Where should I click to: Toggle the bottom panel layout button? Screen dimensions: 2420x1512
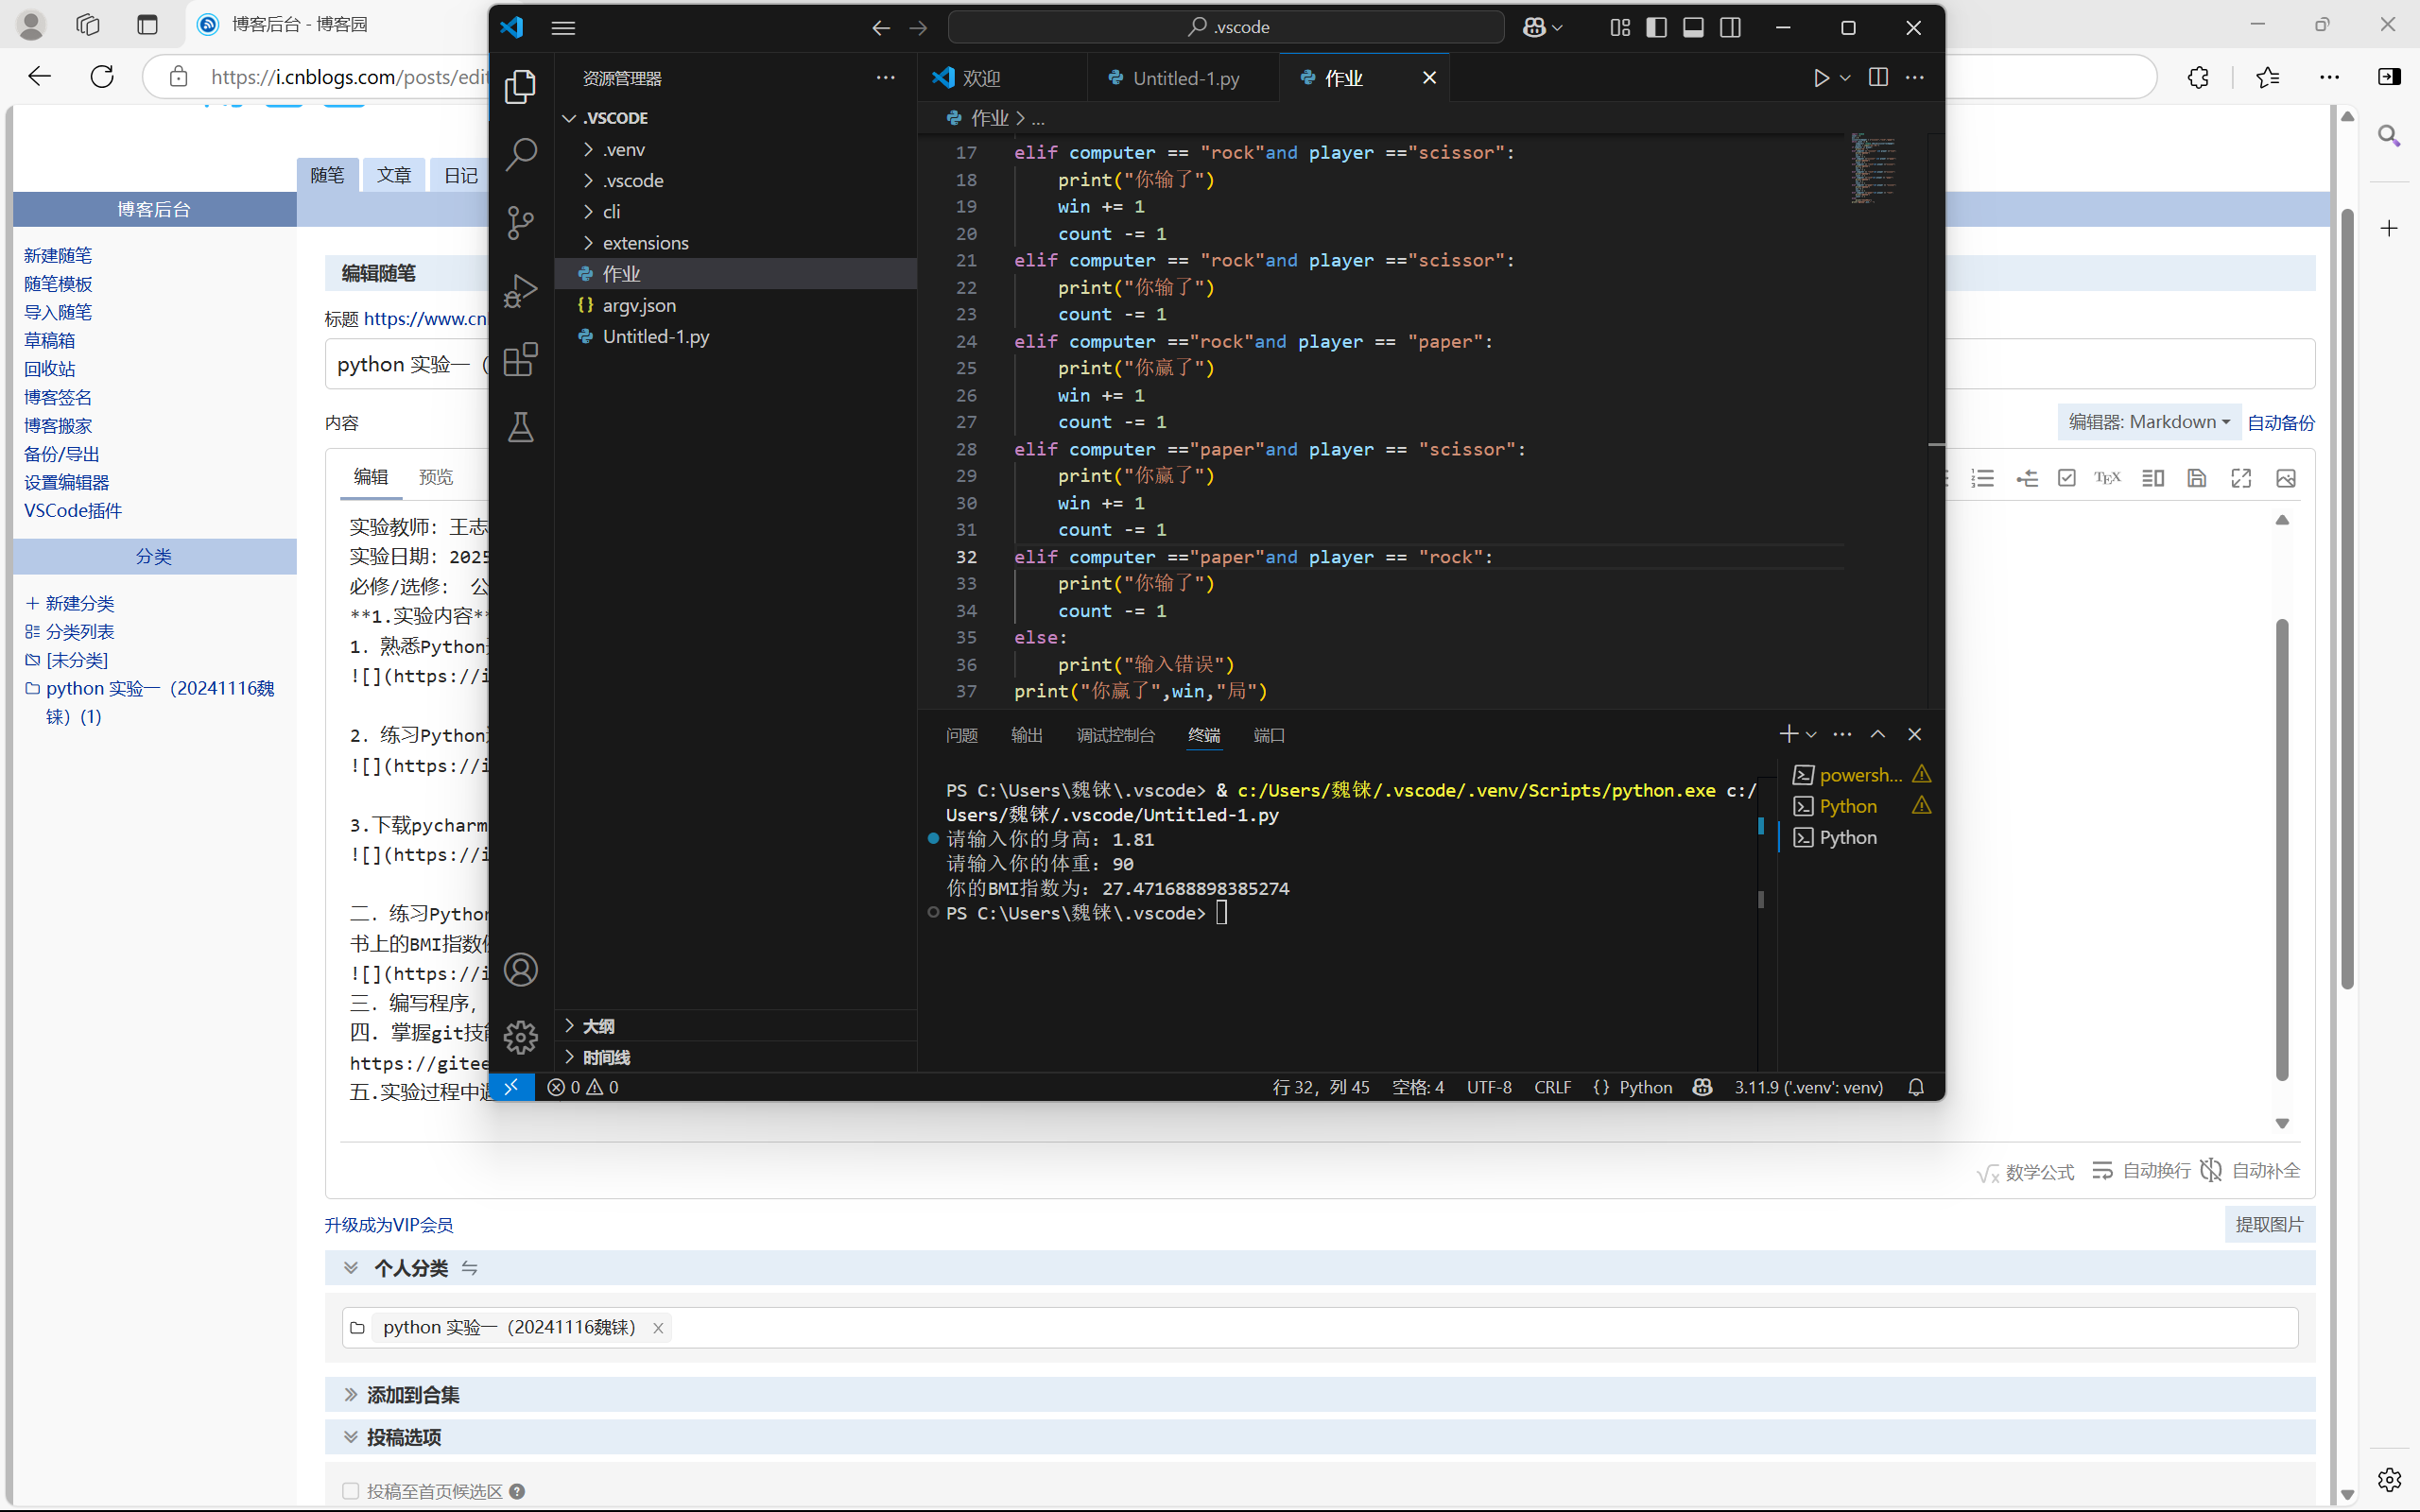point(1693,28)
